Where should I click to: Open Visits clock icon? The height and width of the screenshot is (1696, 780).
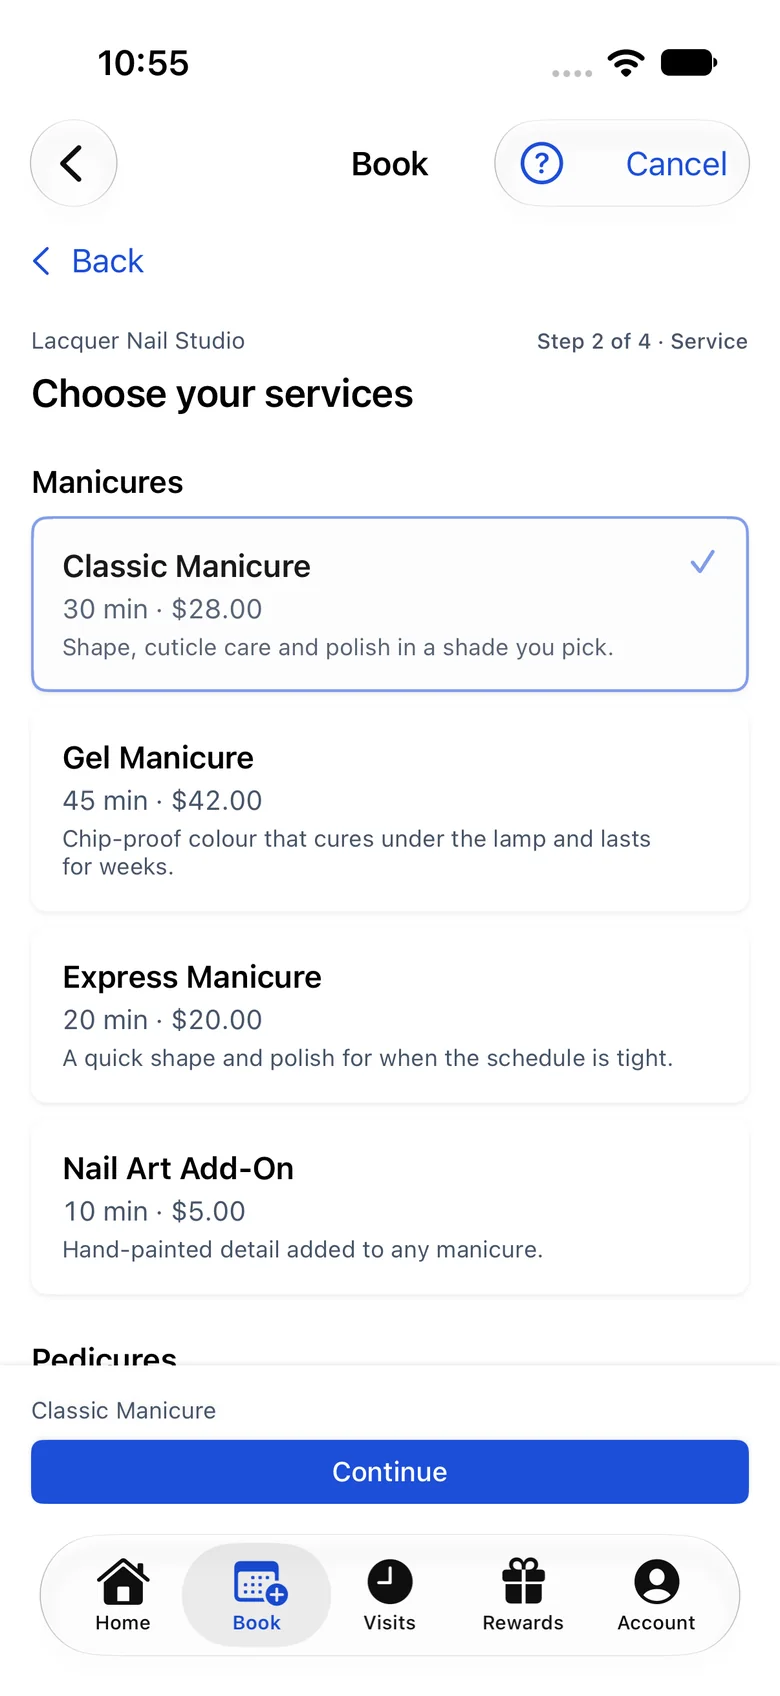389,1582
